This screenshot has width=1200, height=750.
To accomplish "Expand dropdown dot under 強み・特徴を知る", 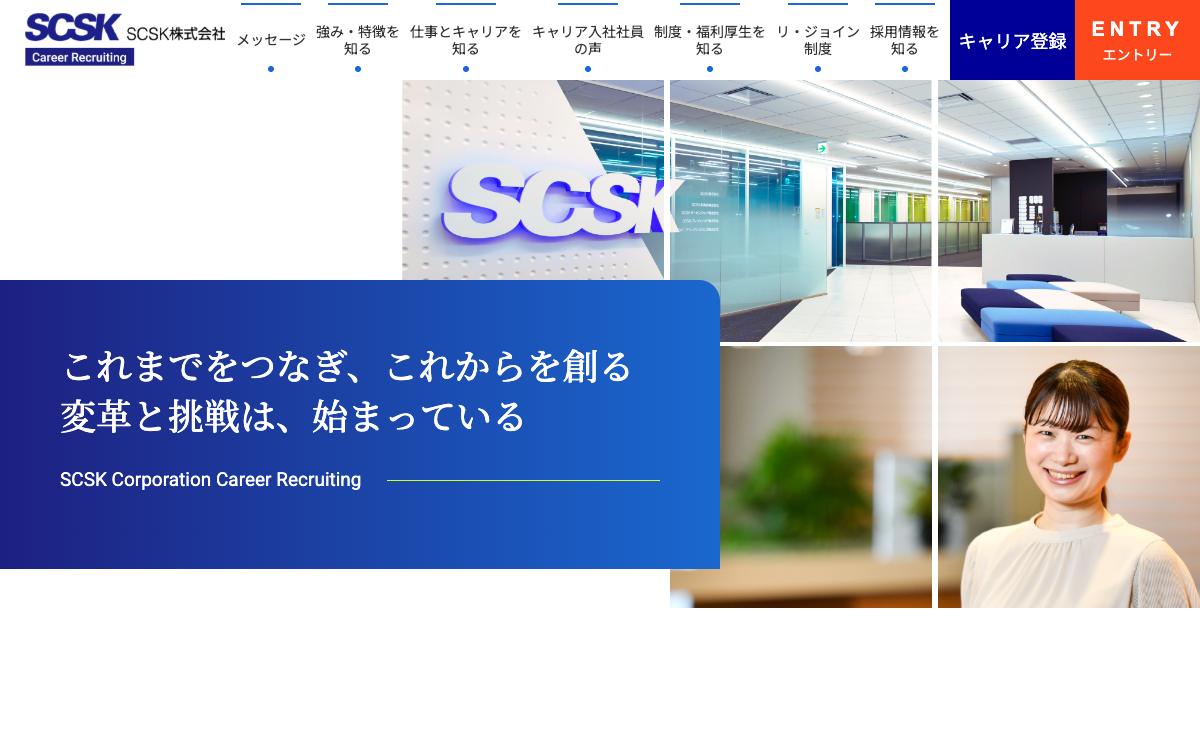I will click(x=358, y=69).
